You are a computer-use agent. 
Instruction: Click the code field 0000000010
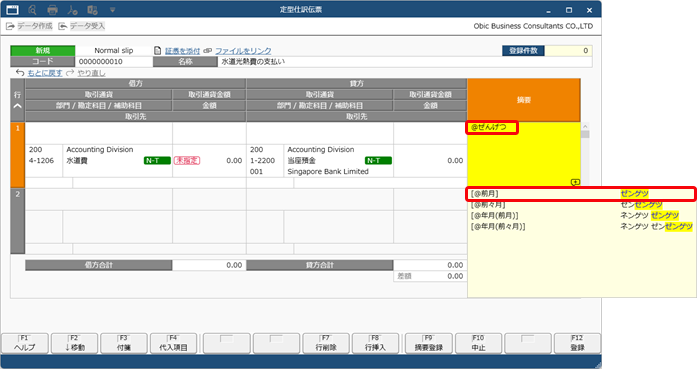click(x=114, y=62)
